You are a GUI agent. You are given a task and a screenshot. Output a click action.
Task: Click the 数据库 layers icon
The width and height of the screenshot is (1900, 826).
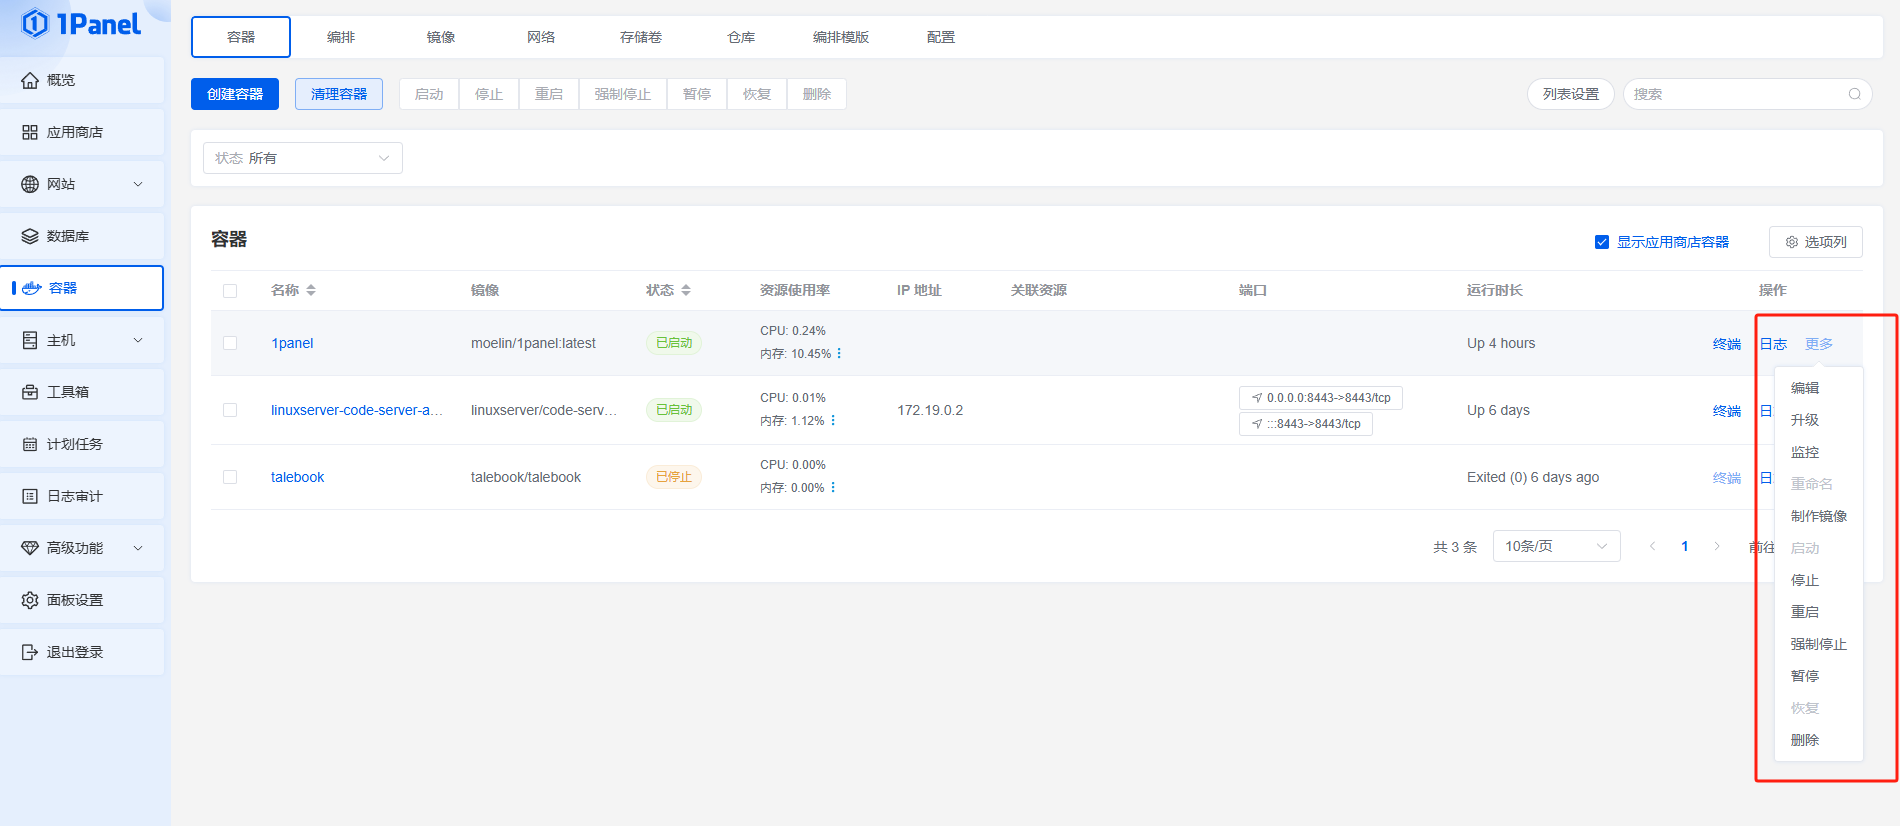[x=30, y=236]
